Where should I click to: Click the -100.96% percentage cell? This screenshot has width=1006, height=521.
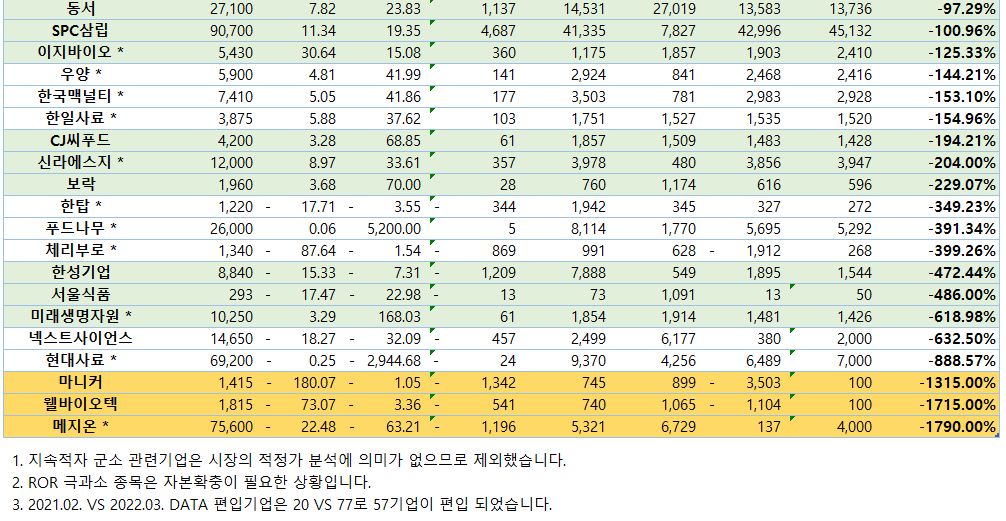pos(962,31)
